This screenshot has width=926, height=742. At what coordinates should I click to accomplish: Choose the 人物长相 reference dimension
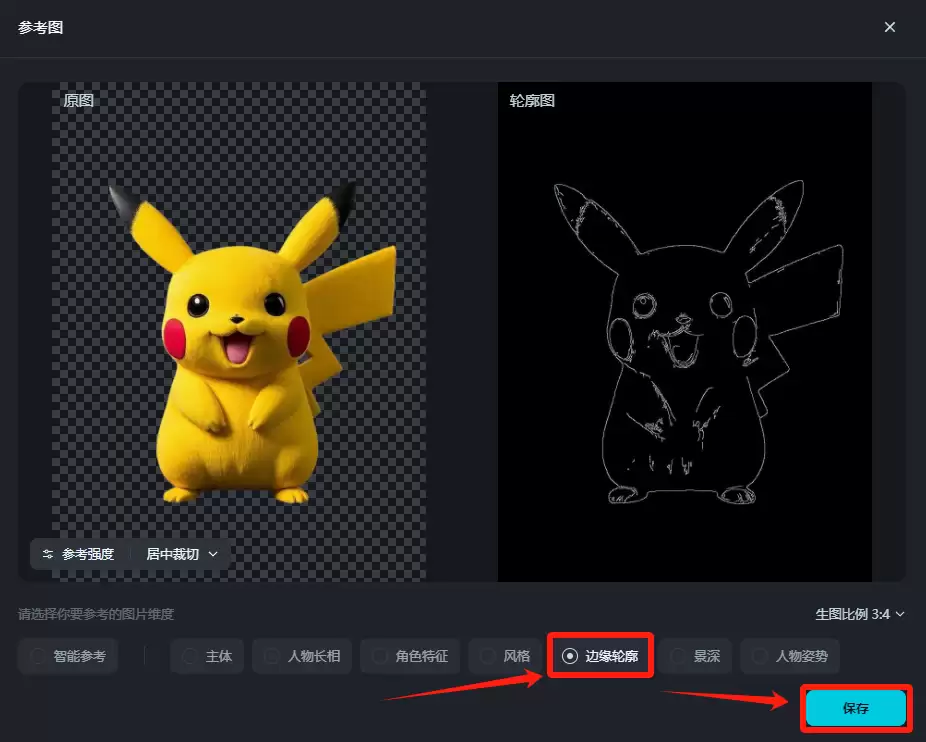pos(302,656)
